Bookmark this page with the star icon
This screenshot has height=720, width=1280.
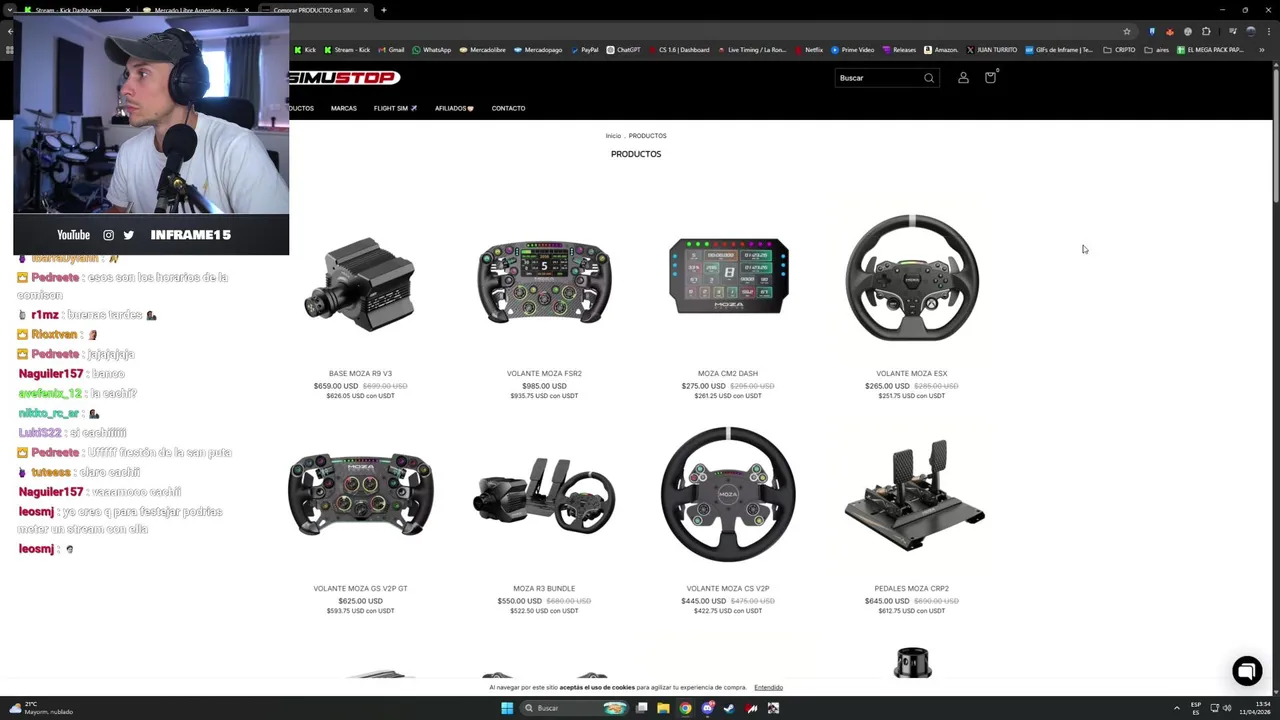(x=1127, y=31)
